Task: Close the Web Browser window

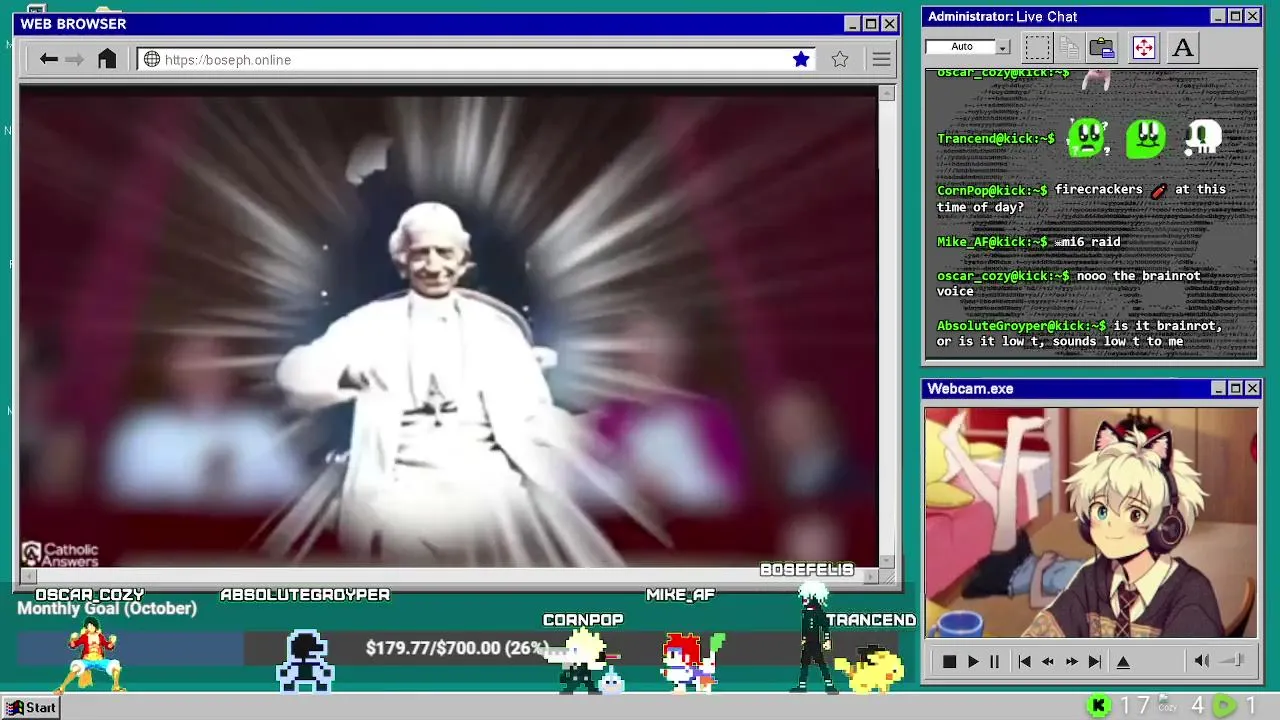Action: [889, 24]
